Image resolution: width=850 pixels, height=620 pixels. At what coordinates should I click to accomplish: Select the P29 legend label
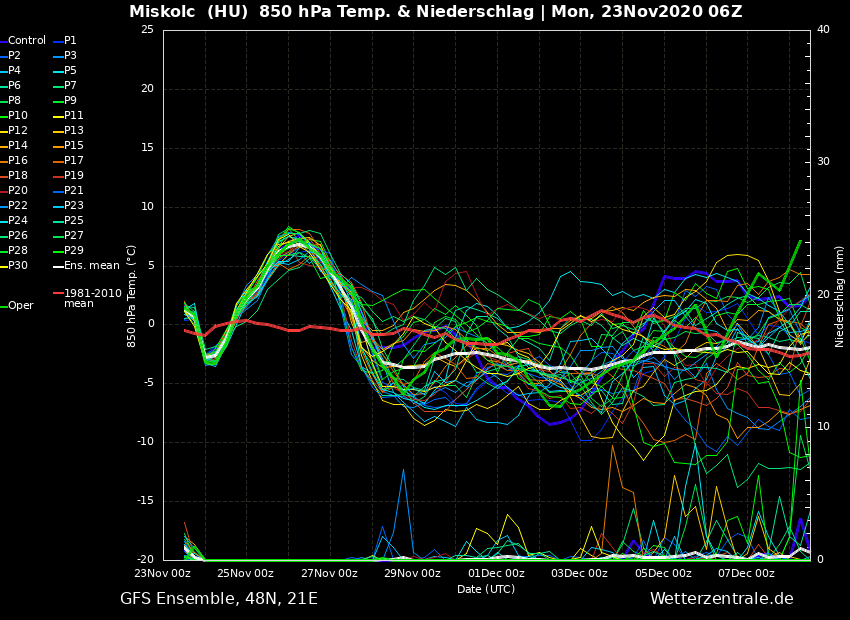74,251
